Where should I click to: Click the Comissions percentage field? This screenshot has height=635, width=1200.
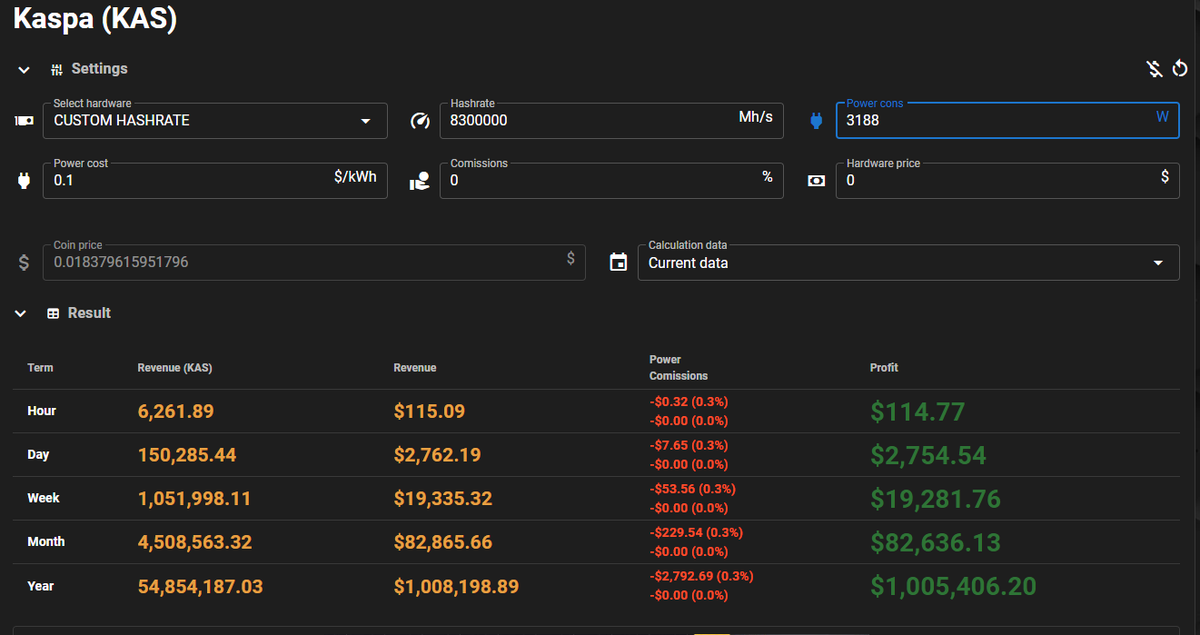pyautogui.click(x=612, y=181)
